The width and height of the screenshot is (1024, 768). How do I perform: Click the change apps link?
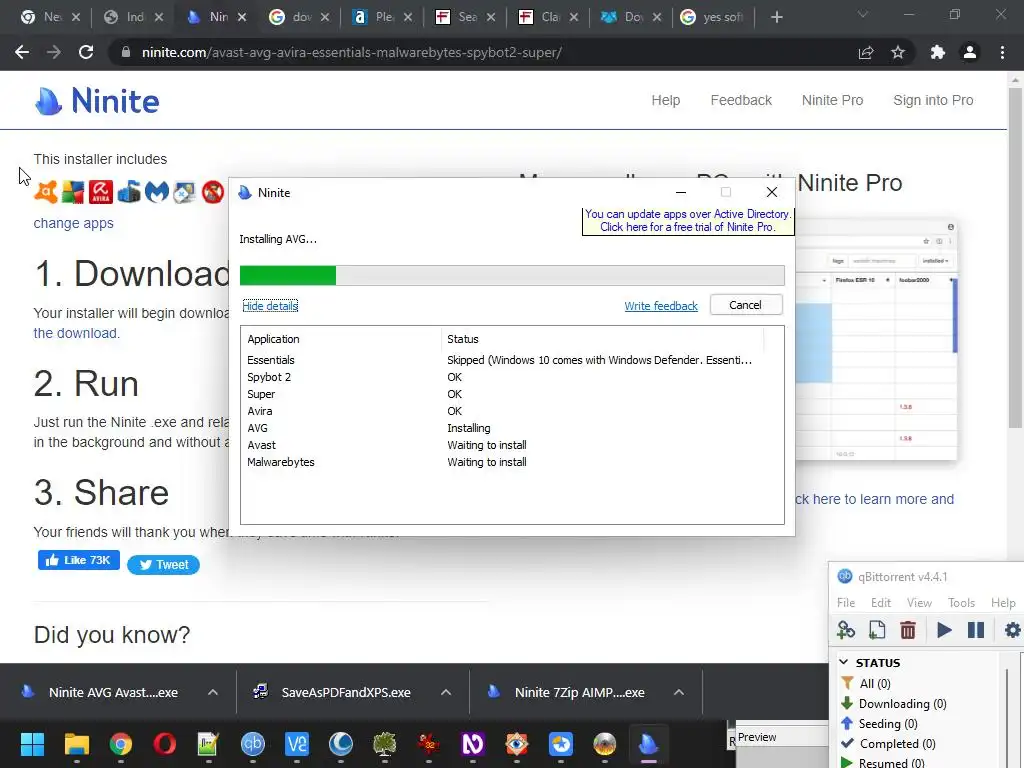pos(74,223)
